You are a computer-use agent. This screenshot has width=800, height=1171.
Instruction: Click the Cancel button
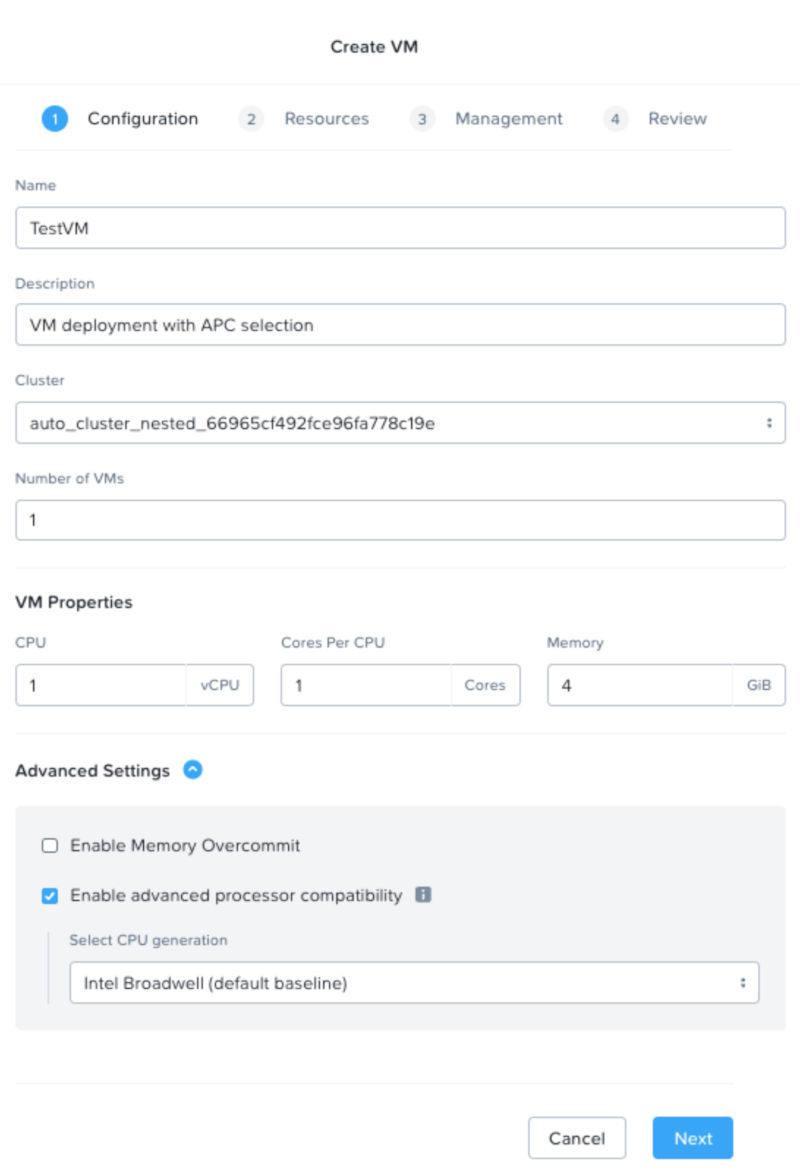click(x=577, y=1137)
